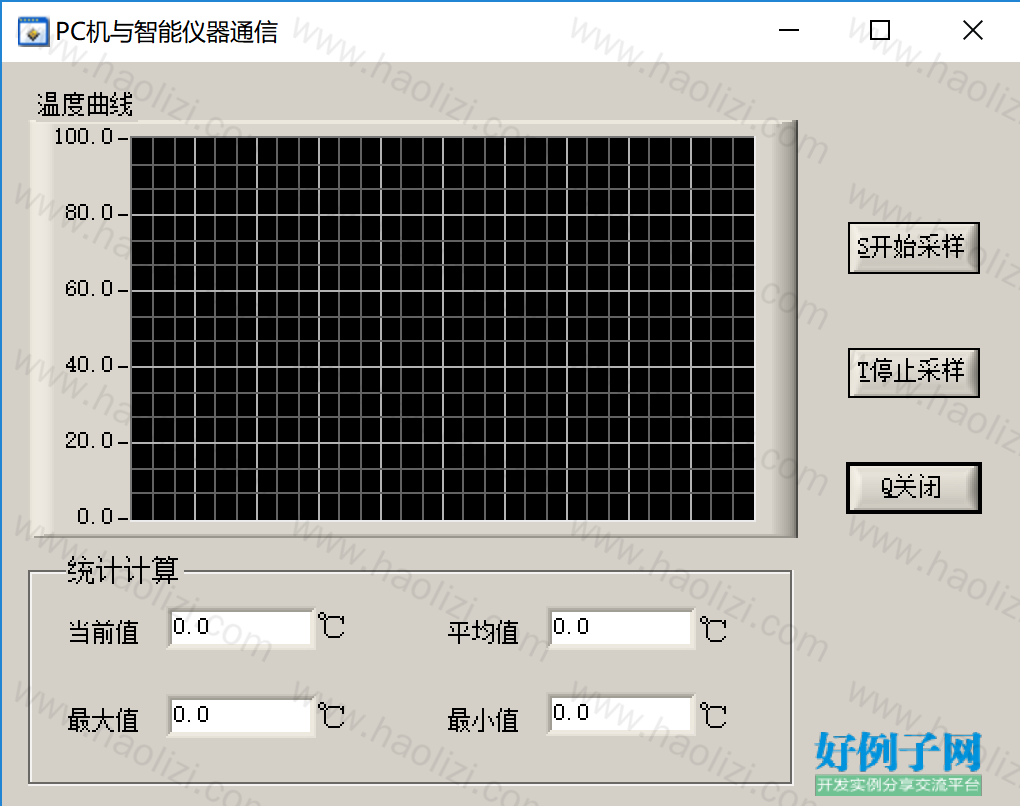Image resolution: width=1020 pixels, height=806 pixels.
Task: Click the 最大值 label
Action: click(103, 720)
